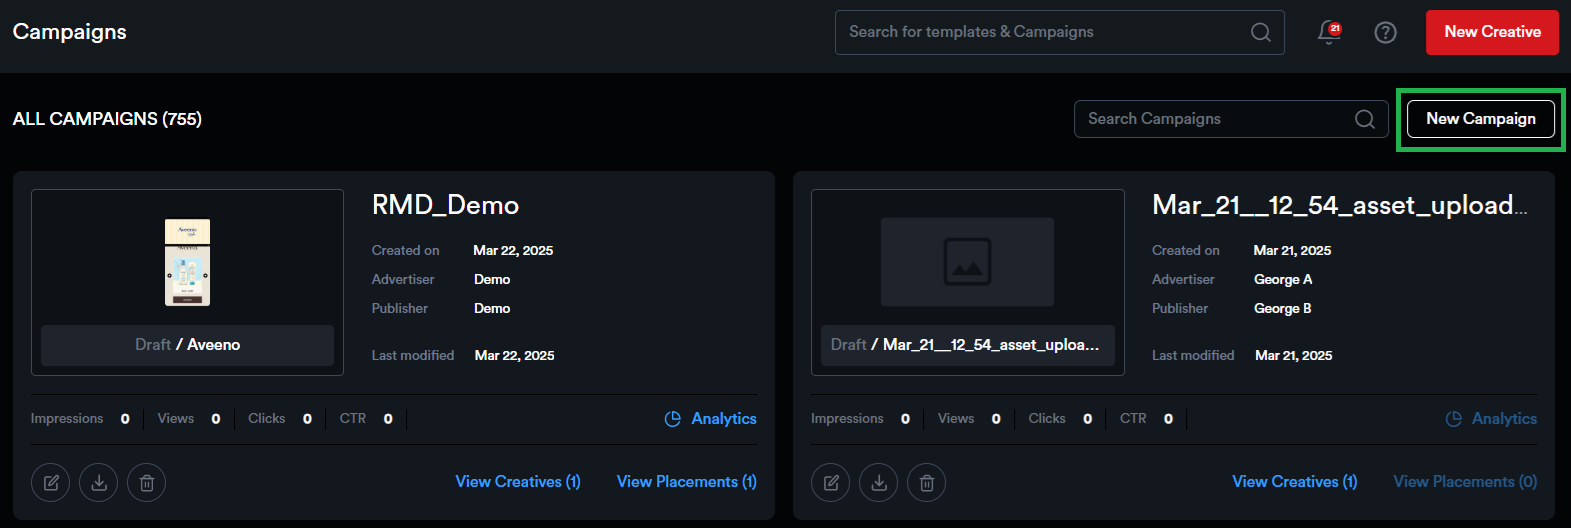The image size is (1571, 528).
Task: Create a New Creative
Action: (x=1492, y=32)
